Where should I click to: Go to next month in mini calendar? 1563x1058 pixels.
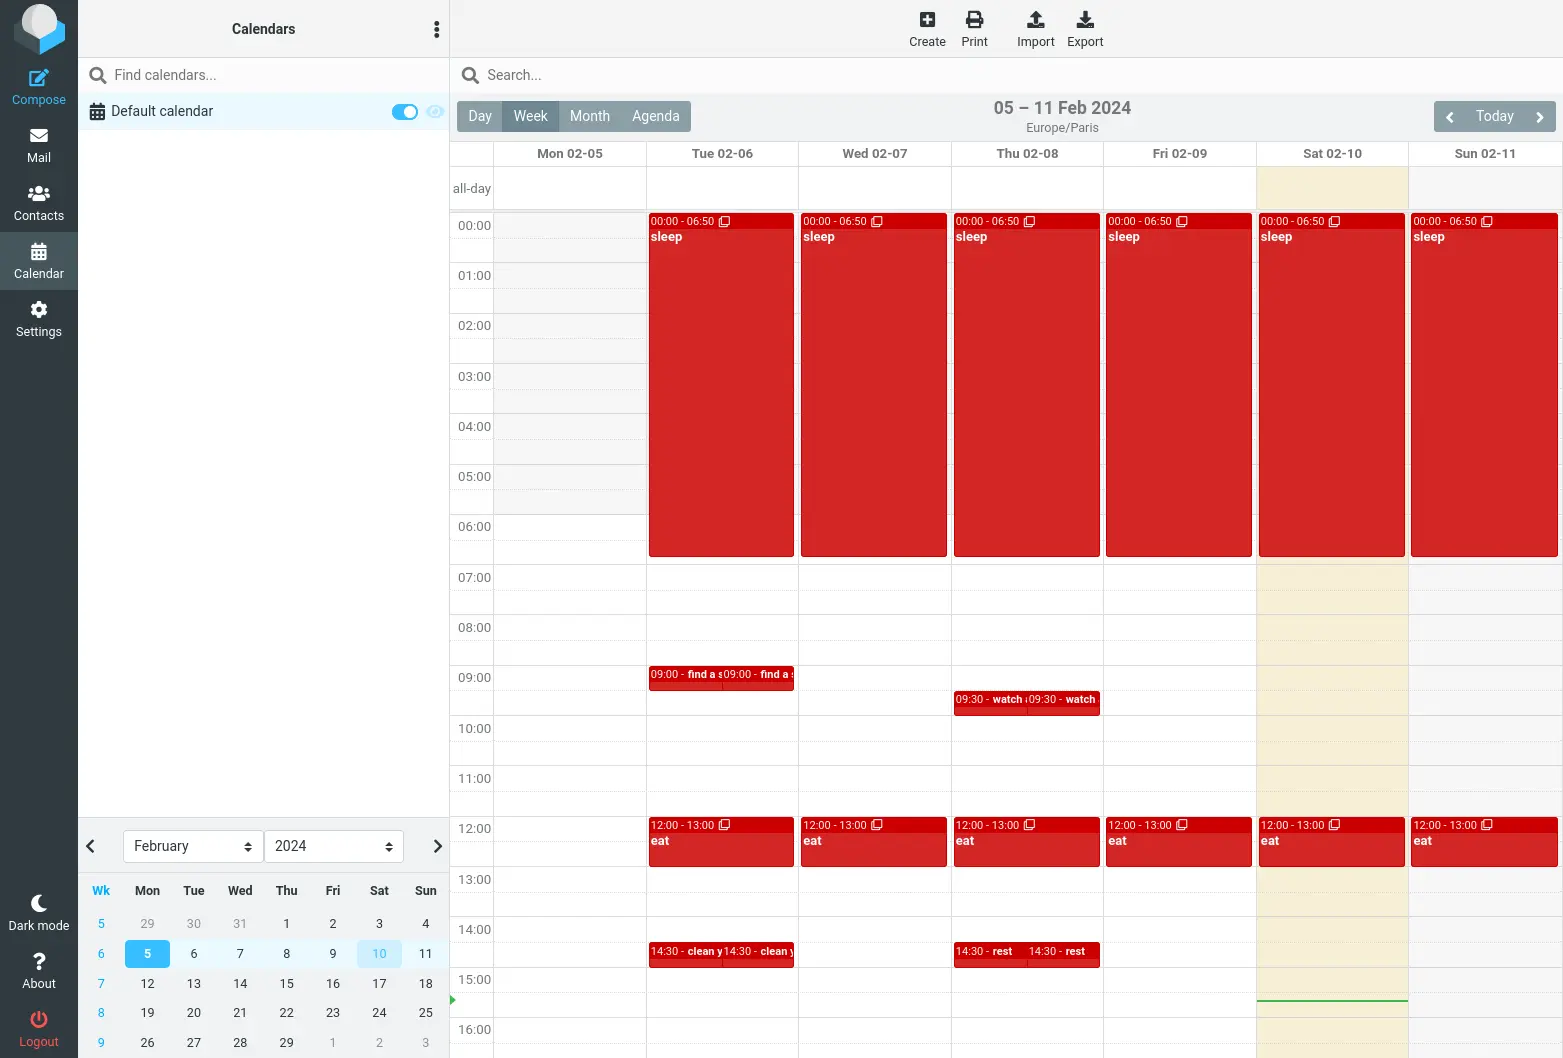pyautogui.click(x=437, y=845)
